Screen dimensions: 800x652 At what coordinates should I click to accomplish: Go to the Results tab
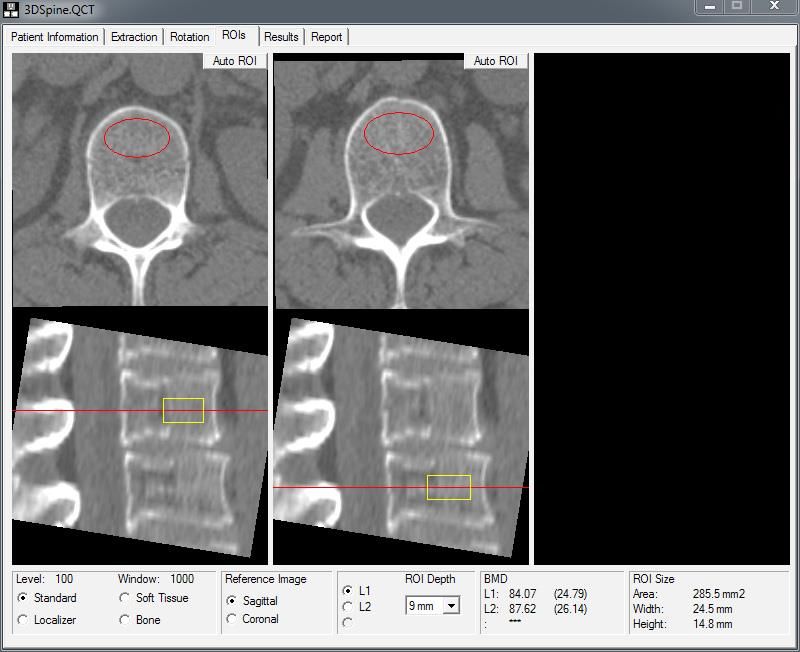click(x=281, y=37)
